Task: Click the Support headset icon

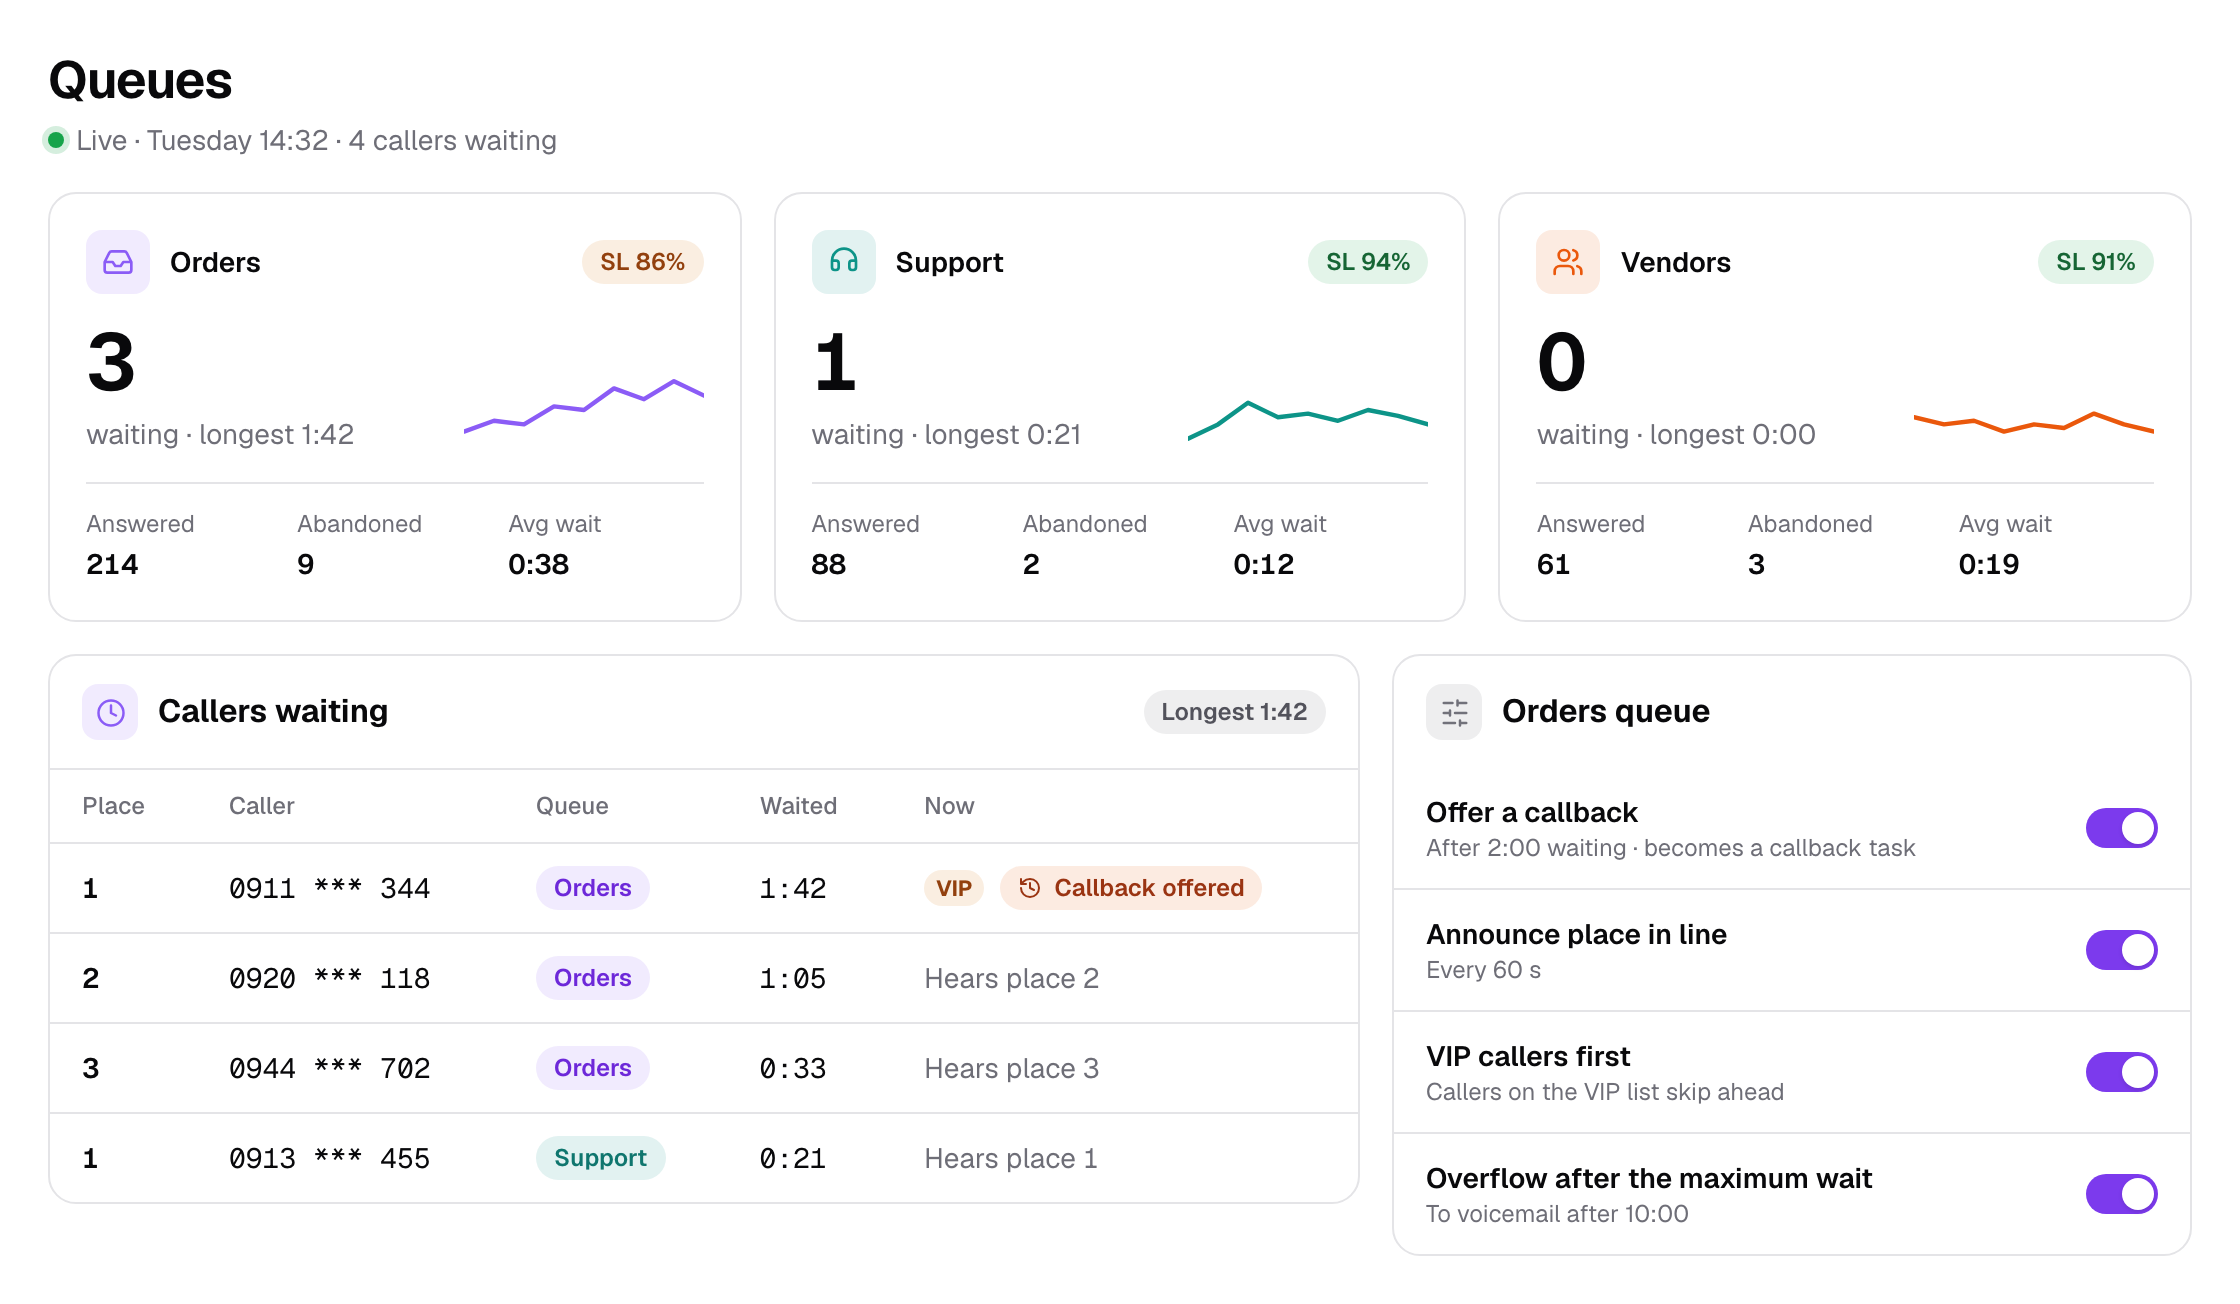Action: (843, 262)
